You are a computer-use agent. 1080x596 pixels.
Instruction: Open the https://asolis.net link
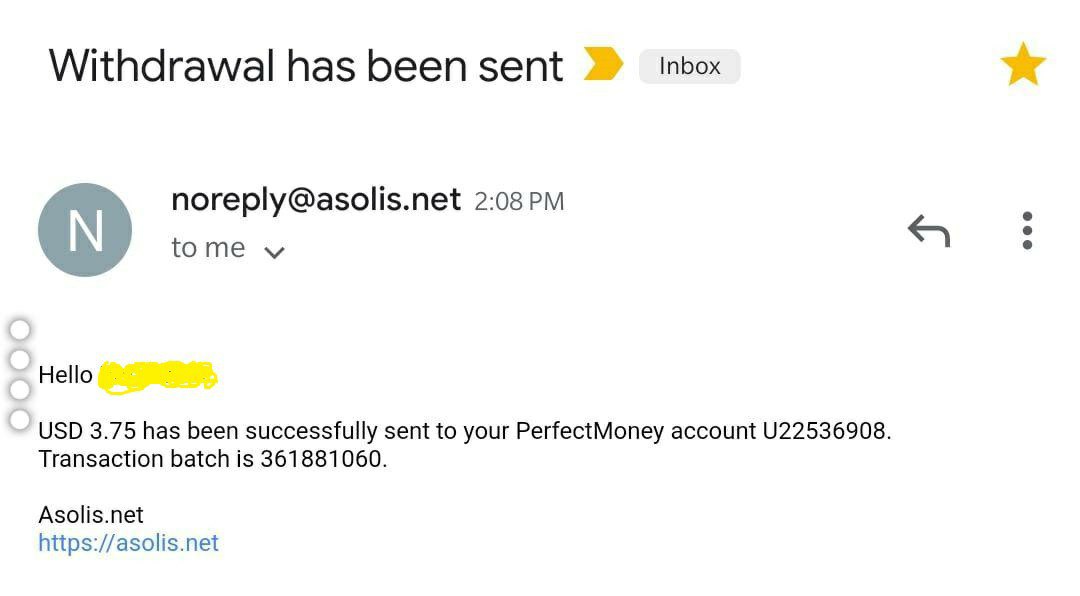pyautogui.click(x=128, y=543)
